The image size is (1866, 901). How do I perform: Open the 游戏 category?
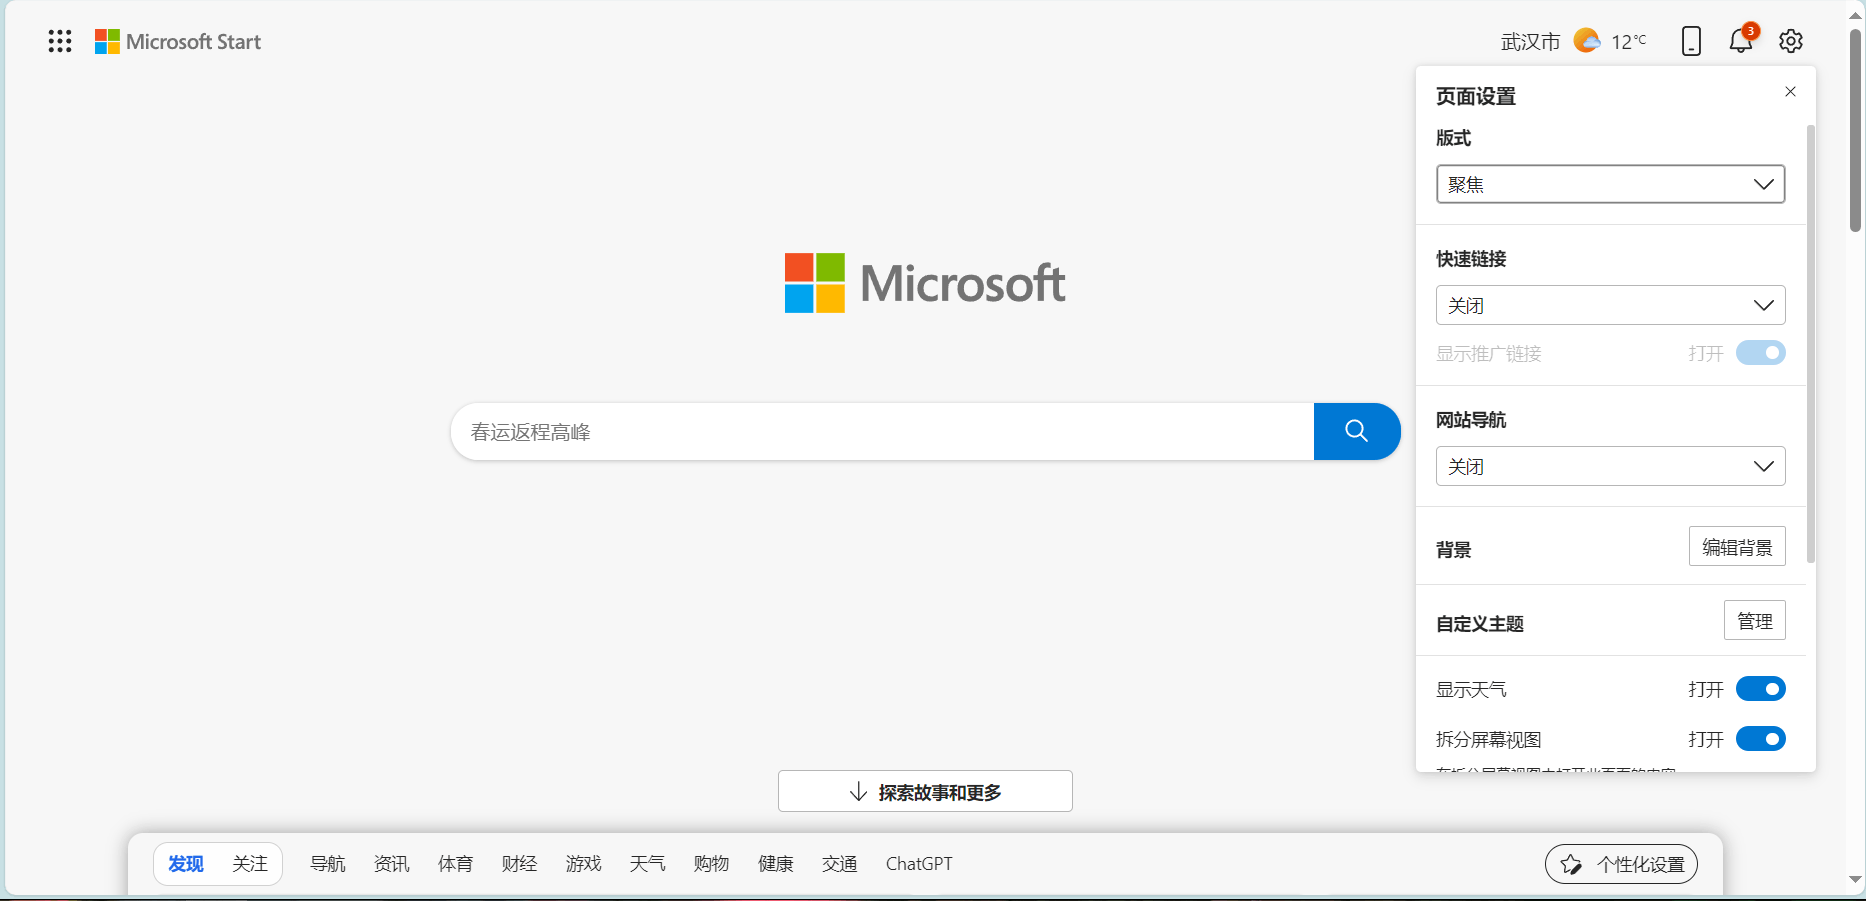[584, 864]
